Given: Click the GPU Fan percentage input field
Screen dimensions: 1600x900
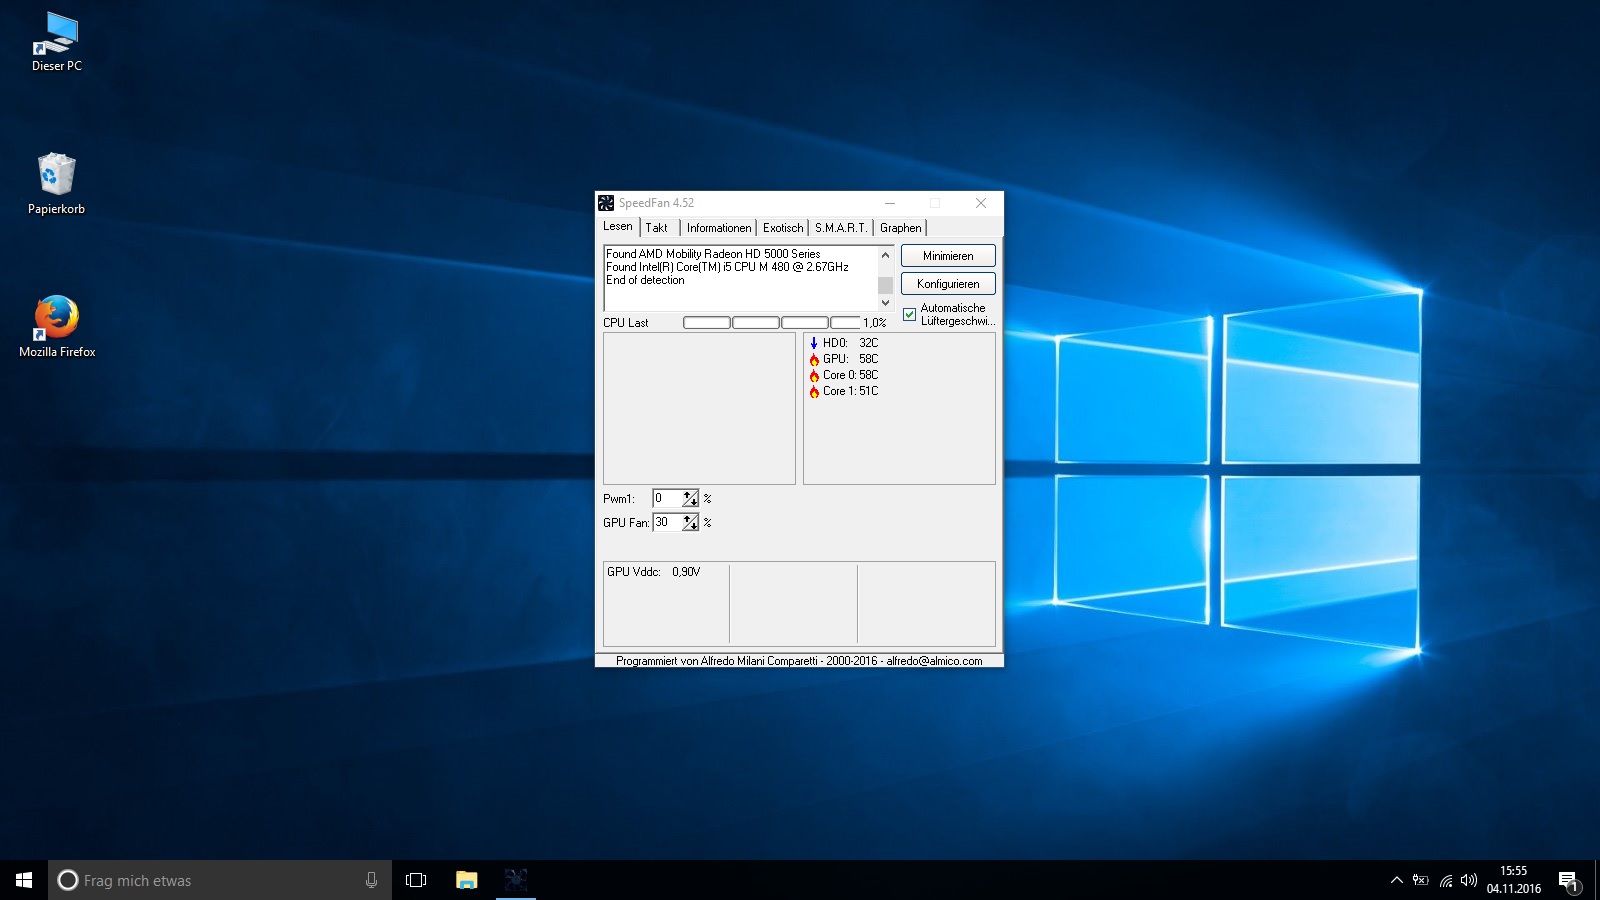Looking at the screenshot, I should [668, 522].
